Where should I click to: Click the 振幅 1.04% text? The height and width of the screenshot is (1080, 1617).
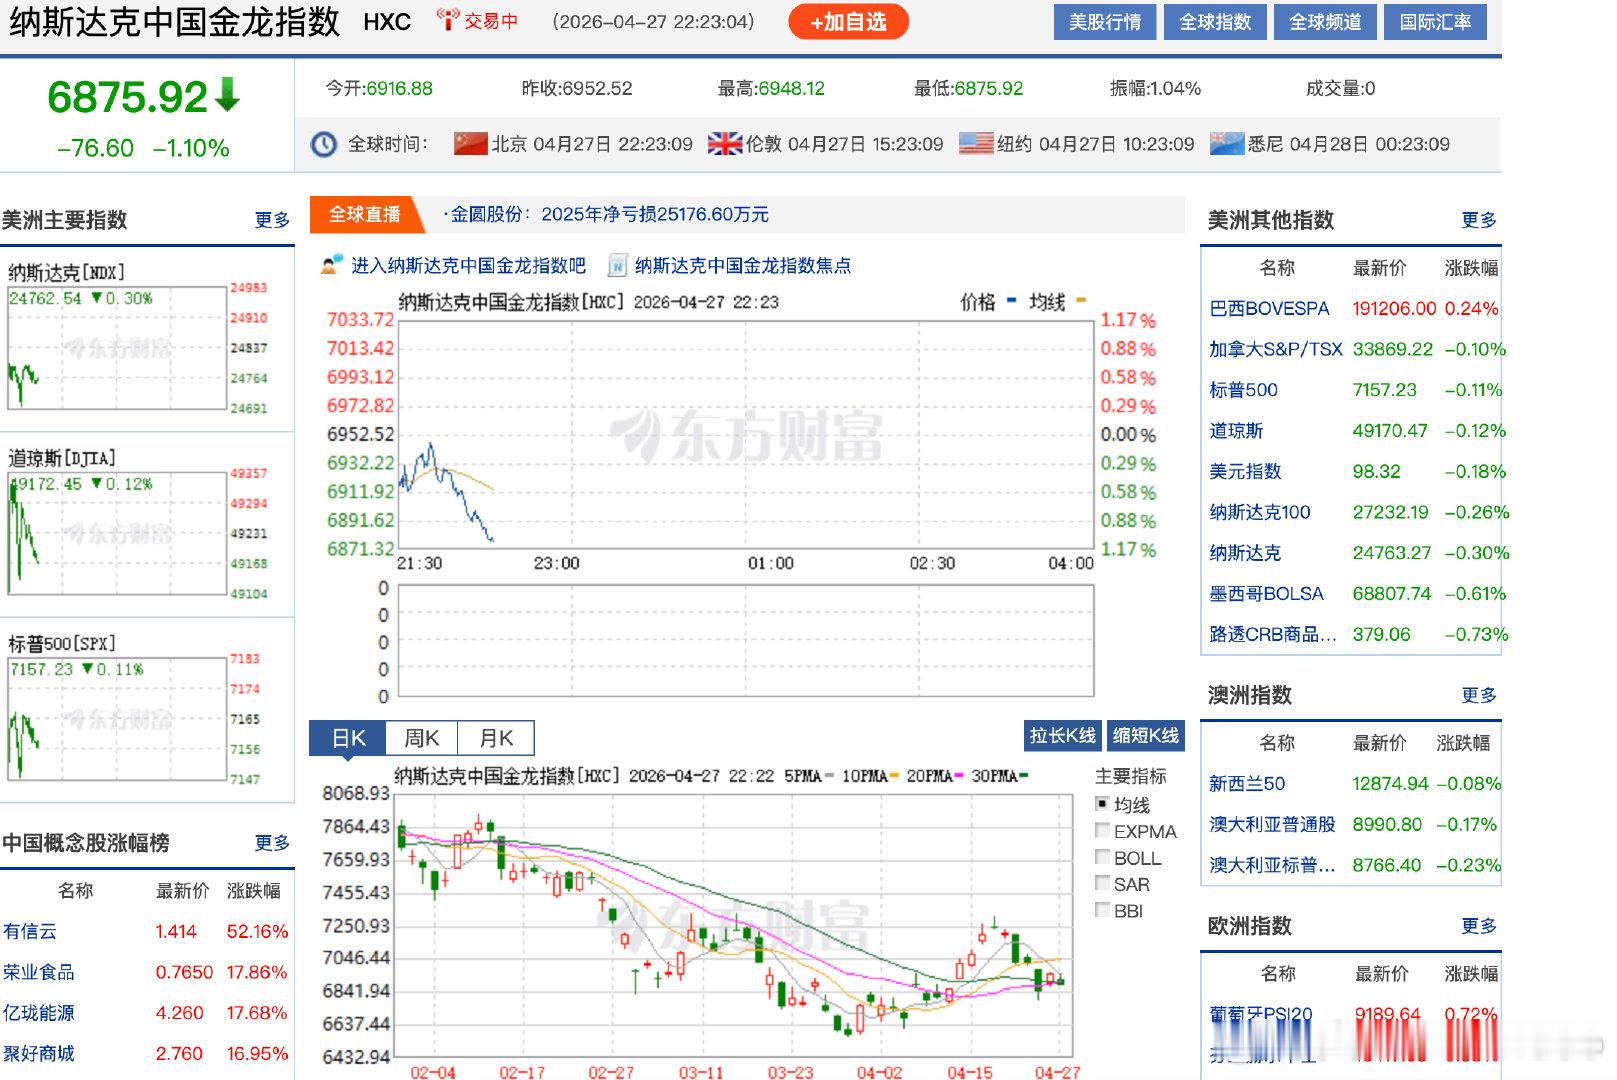(x=1155, y=88)
